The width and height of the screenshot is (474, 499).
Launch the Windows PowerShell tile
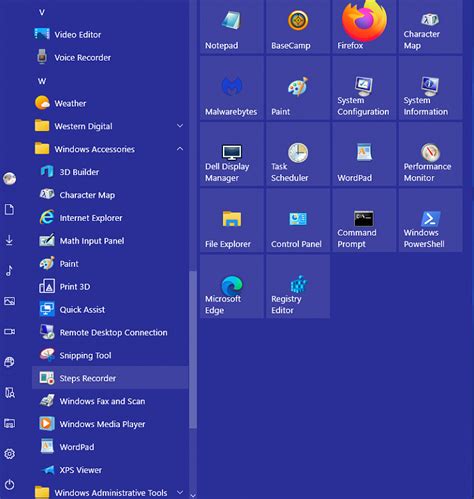tap(430, 220)
